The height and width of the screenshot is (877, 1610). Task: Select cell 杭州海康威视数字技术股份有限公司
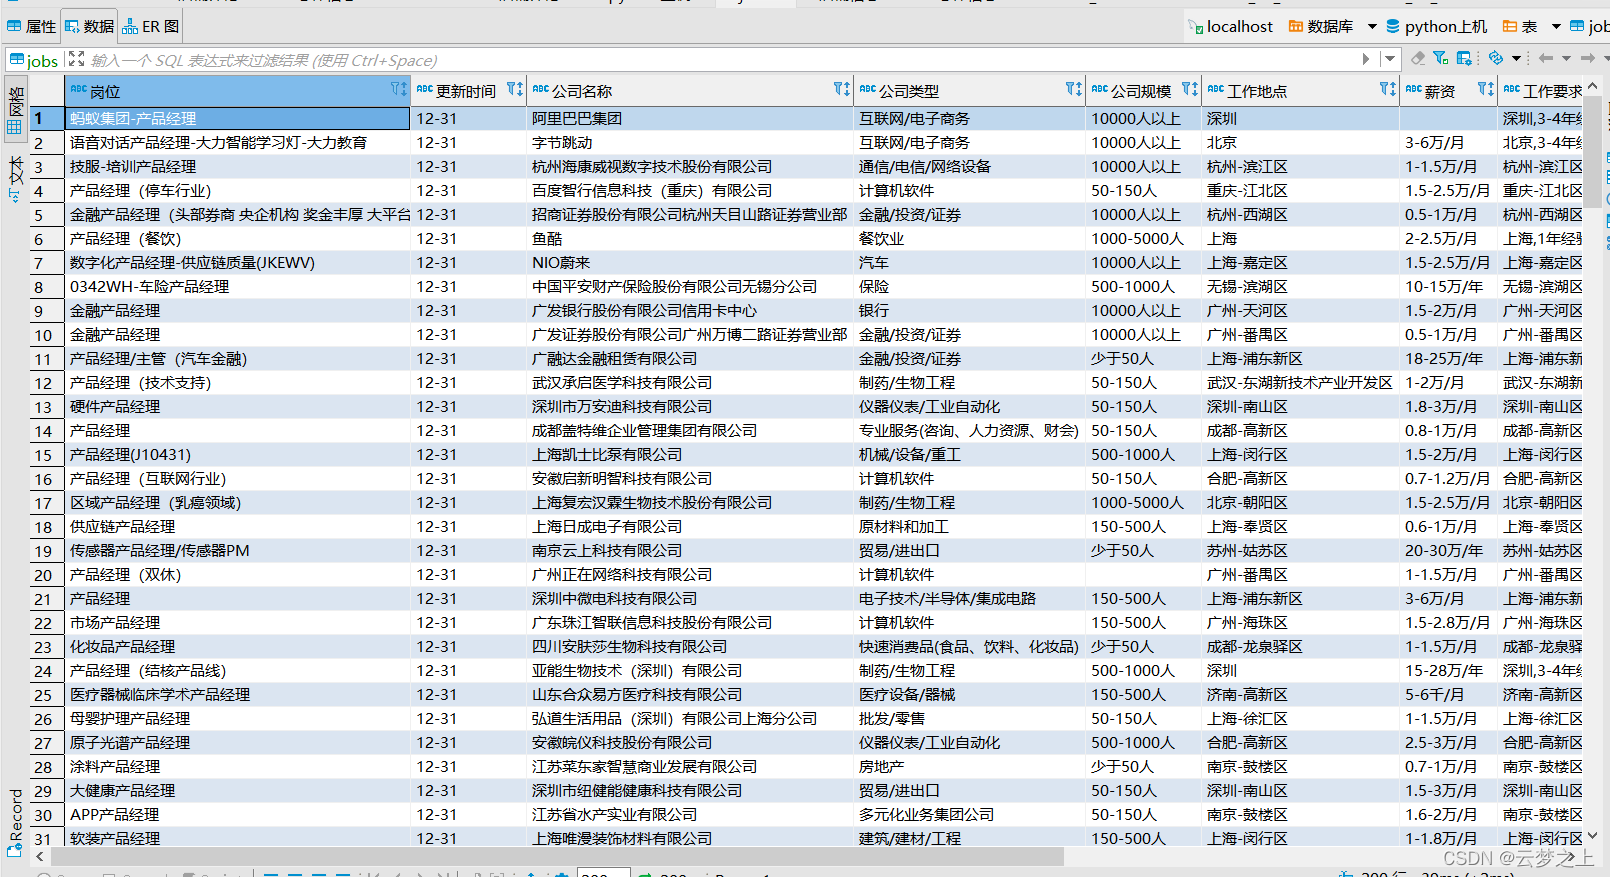click(x=690, y=167)
